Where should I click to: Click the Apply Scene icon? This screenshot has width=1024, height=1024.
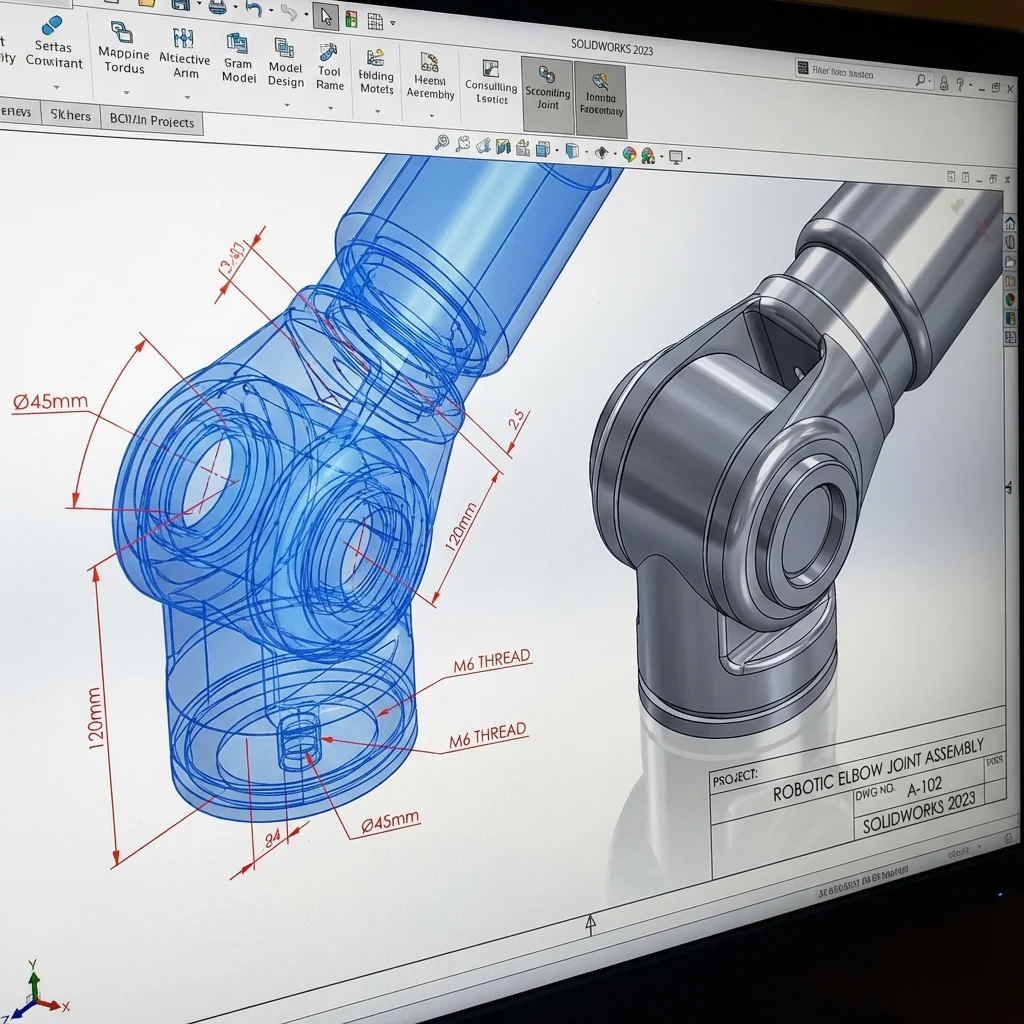[x=648, y=155]
